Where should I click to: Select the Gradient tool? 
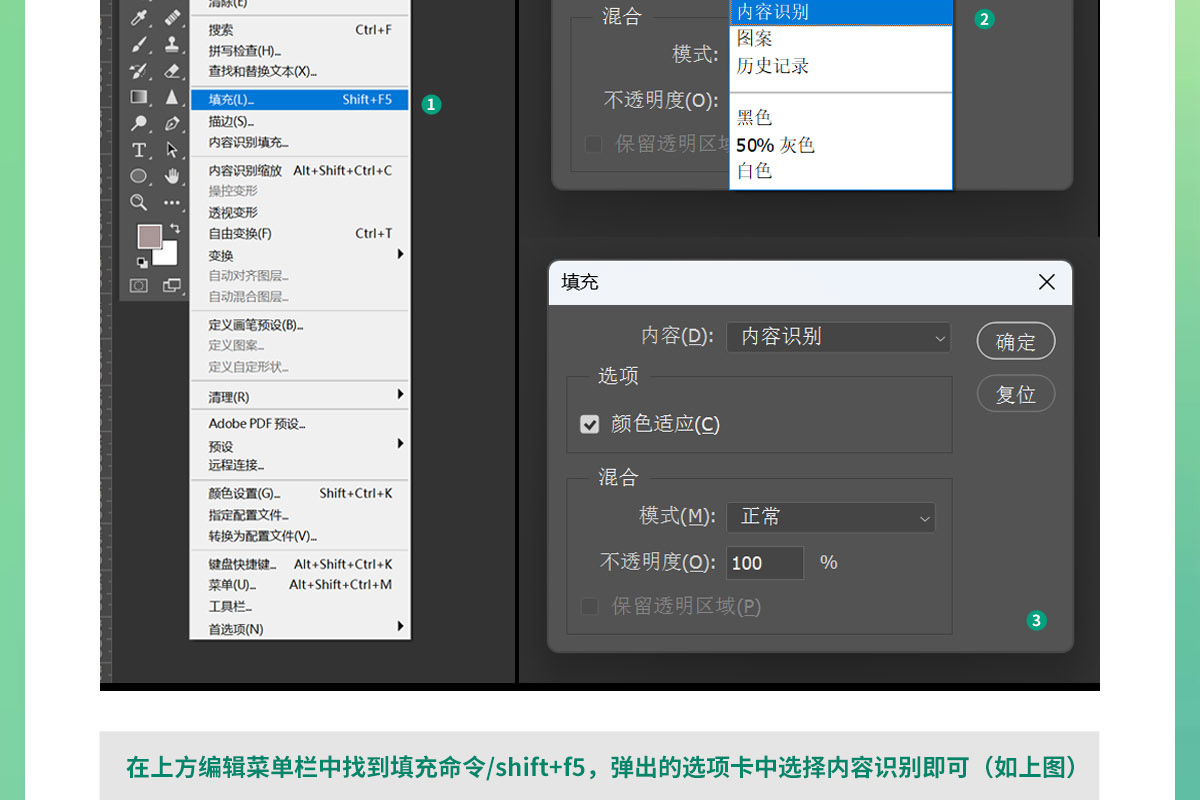[x=139, y=97]
